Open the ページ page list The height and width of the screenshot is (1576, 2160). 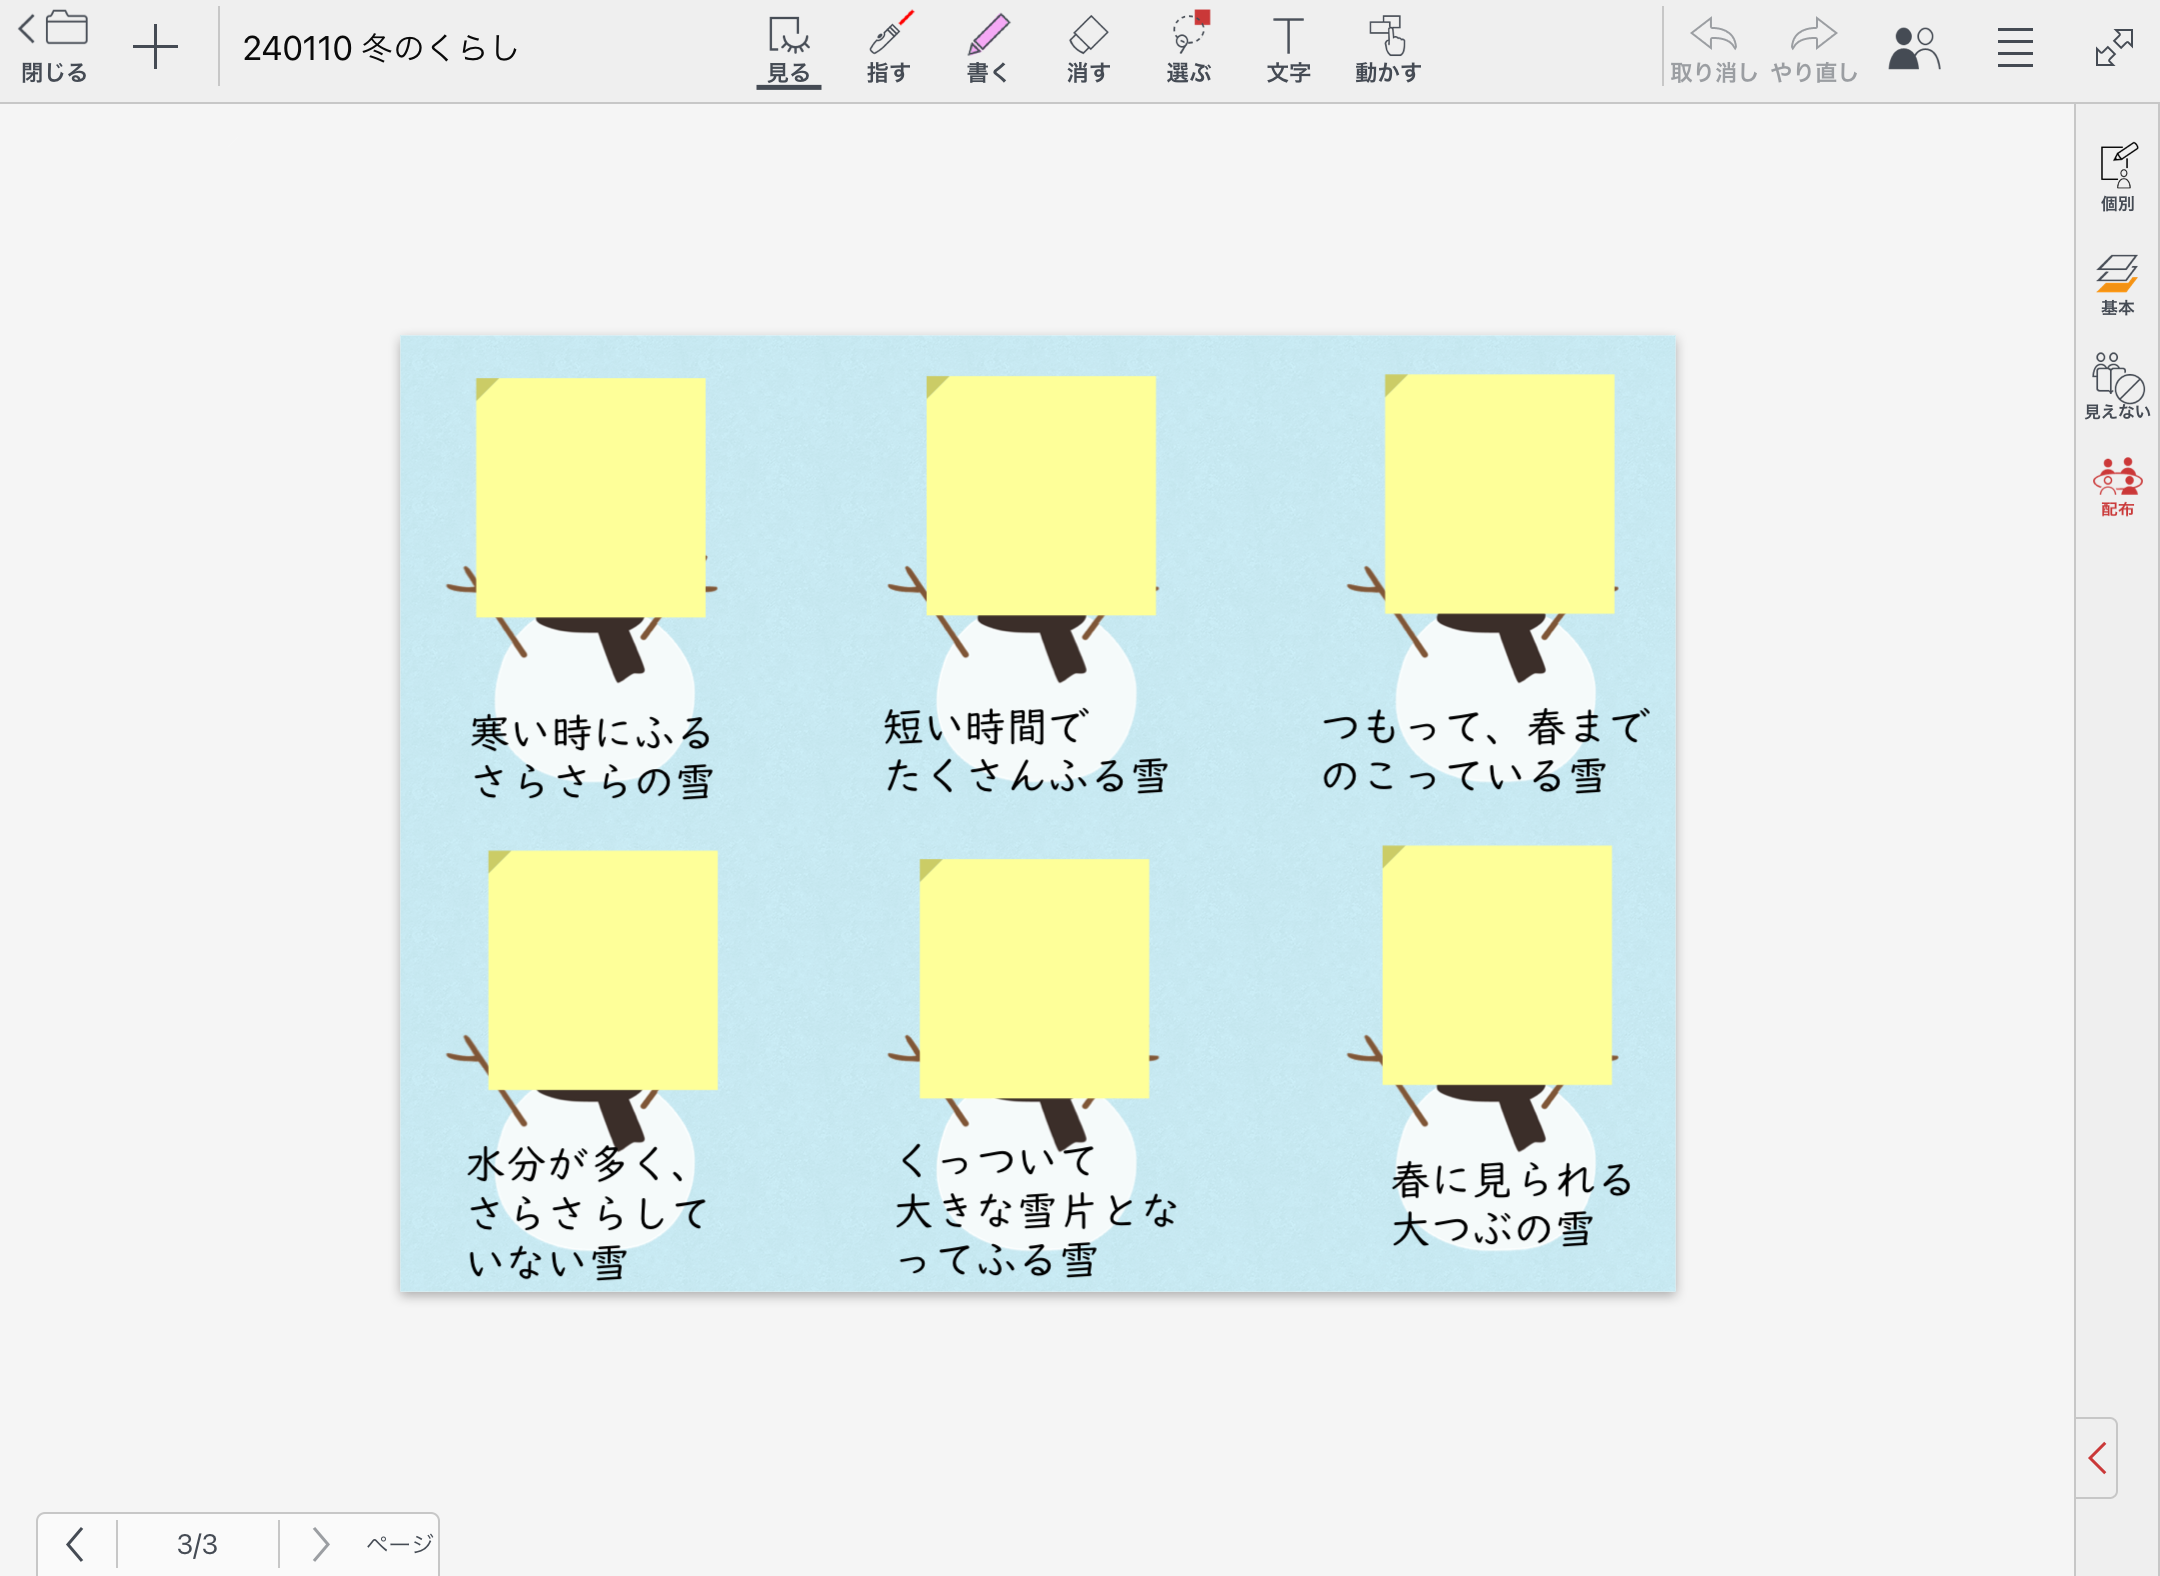click(x=399, y=1543)
